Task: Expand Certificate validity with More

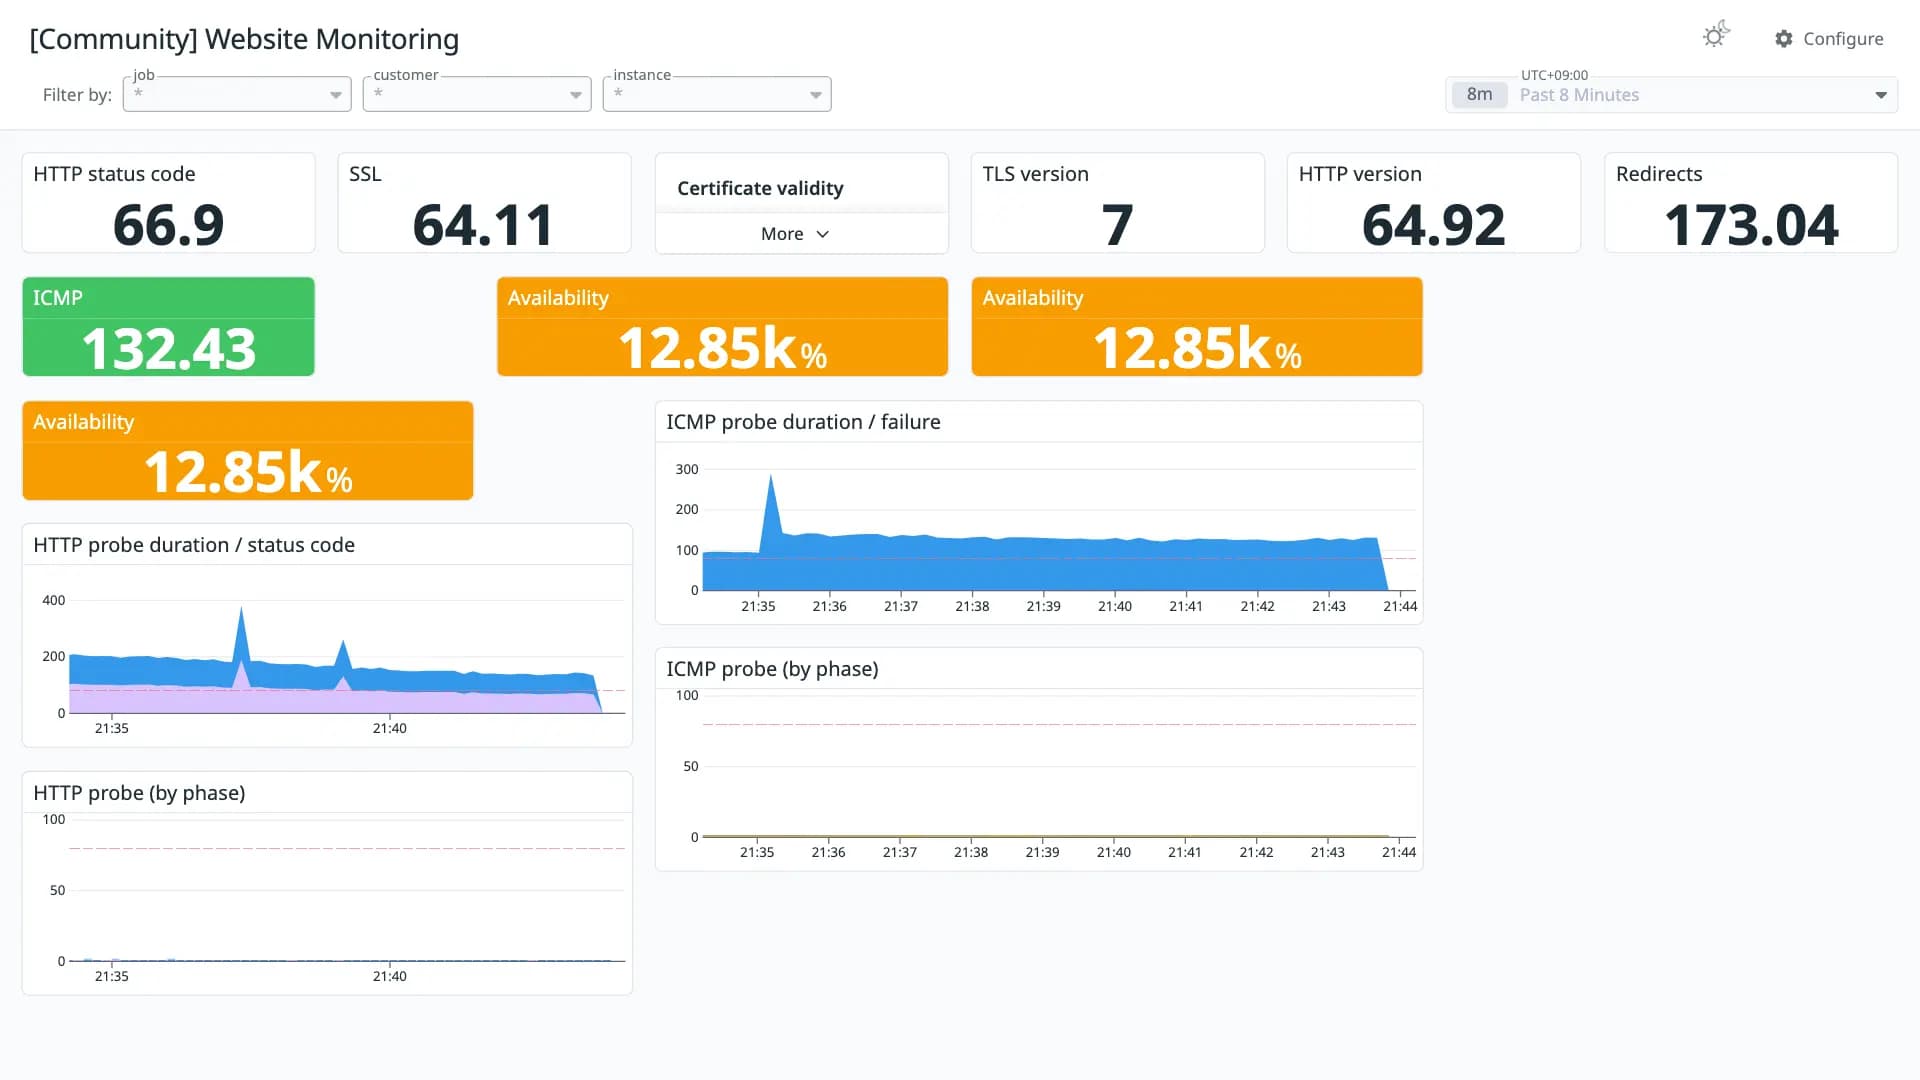Action: coord(795,234)
